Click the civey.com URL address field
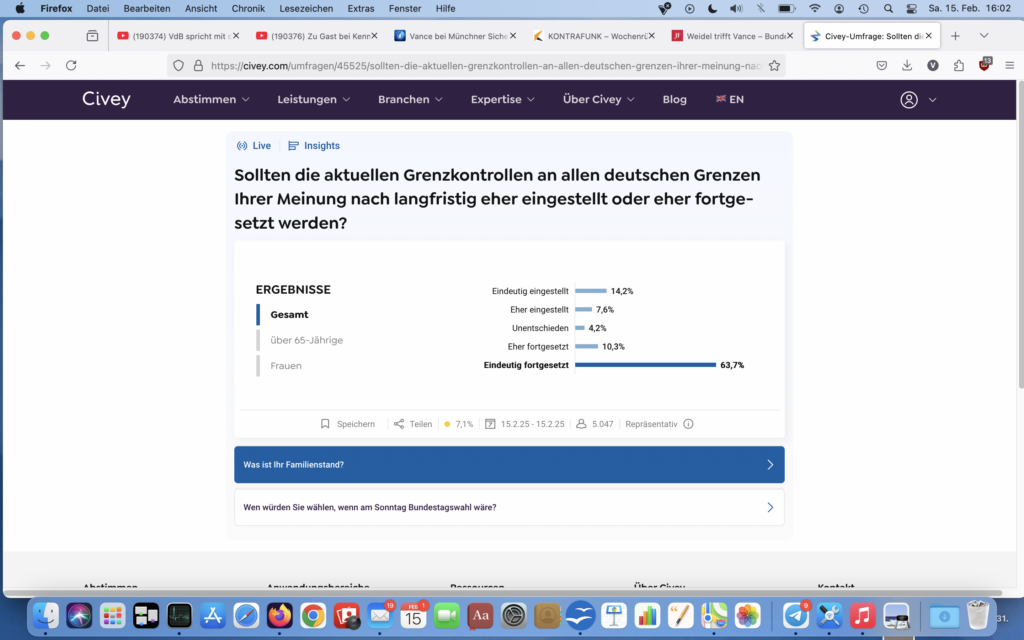Image resolution: width=1024 pixels, height=640 pixels. pyautogui.click(x=480, y=66)
